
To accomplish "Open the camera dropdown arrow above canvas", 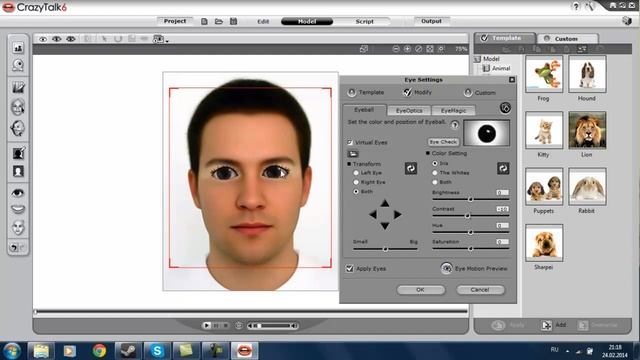I will click(x=167, y=41).
